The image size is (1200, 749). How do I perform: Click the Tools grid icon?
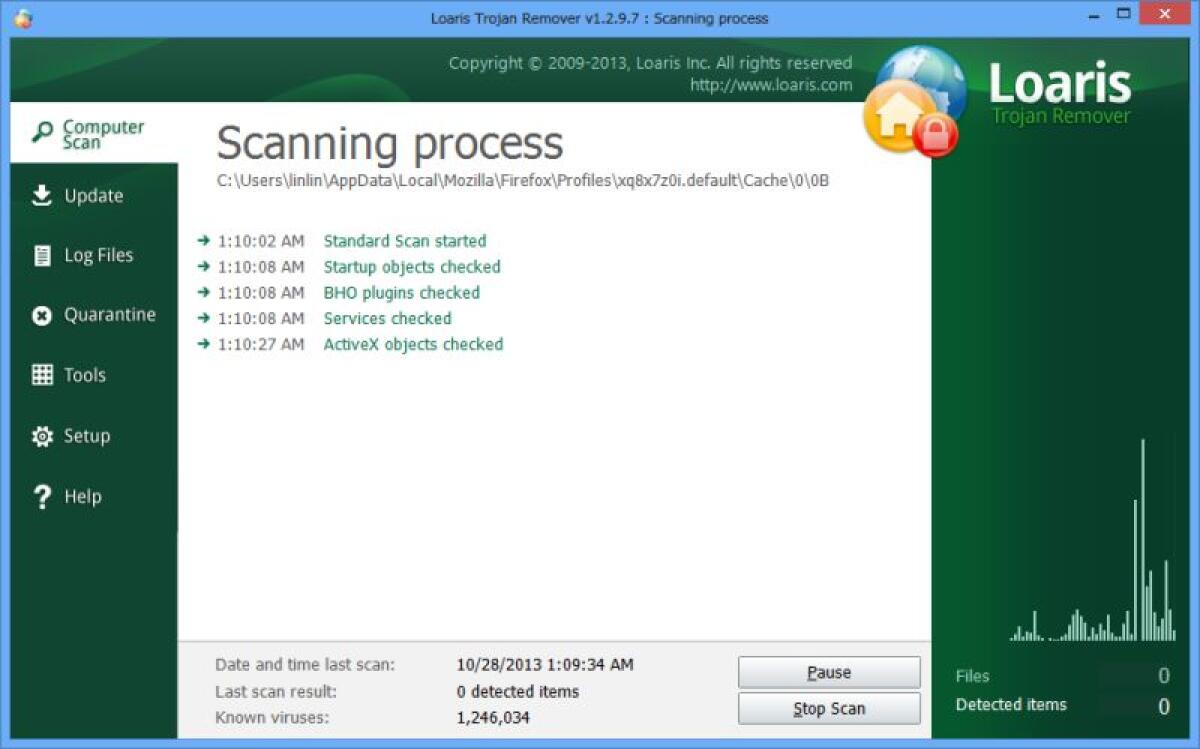(x=41, y=375)
